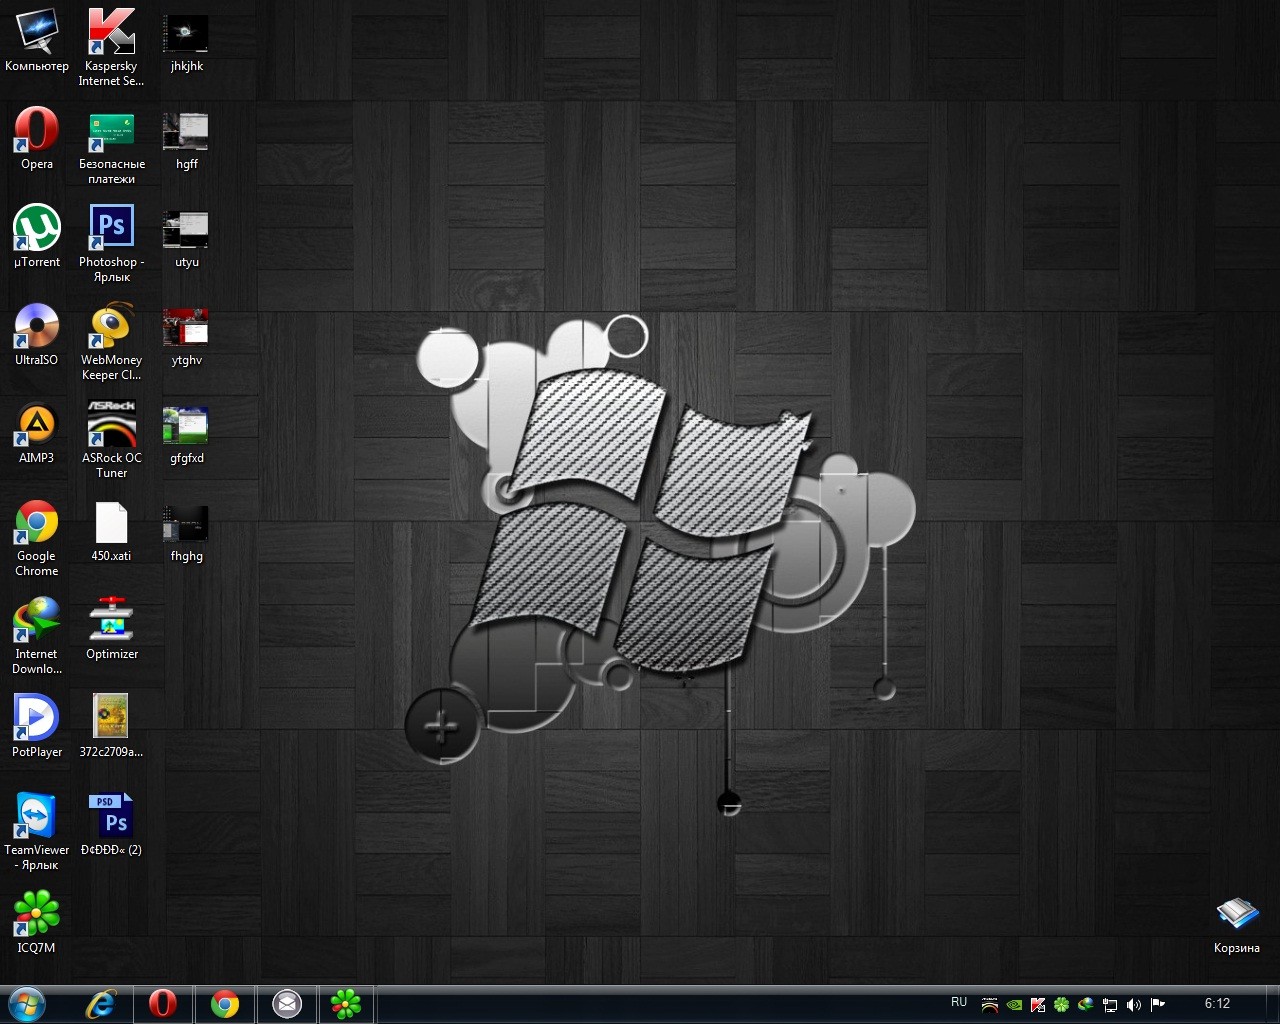This screenshot has width=1280, height=1024.
Task: Open the mail app taskbar button
Action: [x=286, y=1004]
